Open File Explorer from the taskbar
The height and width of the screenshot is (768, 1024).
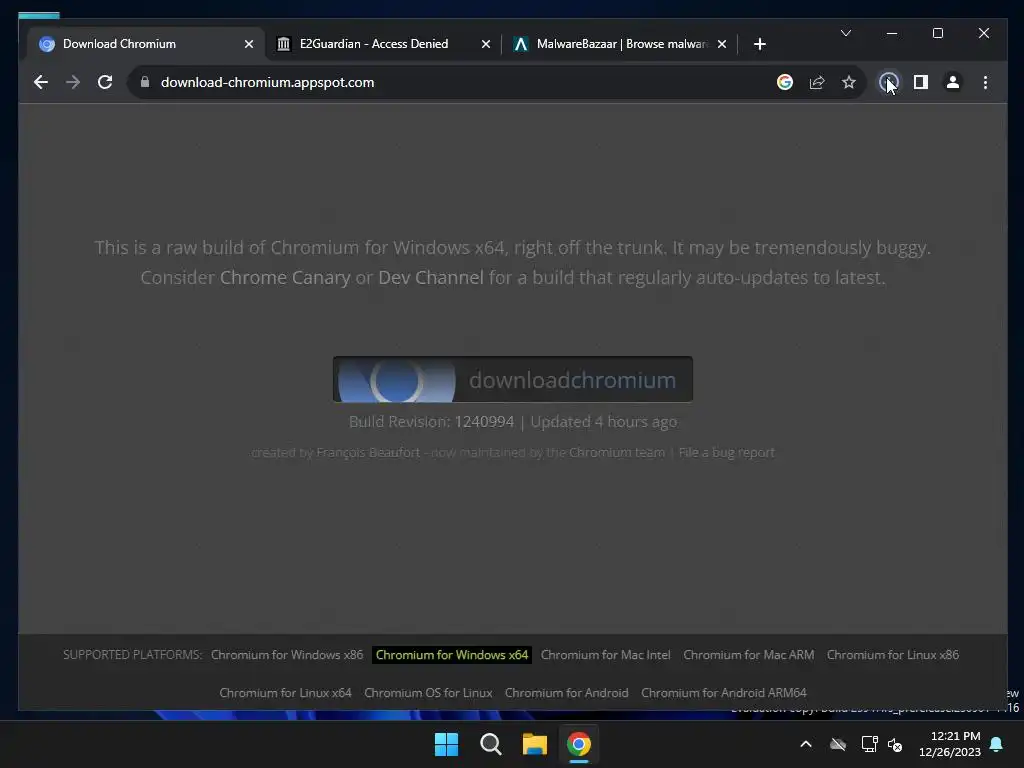tap(534, 744)
